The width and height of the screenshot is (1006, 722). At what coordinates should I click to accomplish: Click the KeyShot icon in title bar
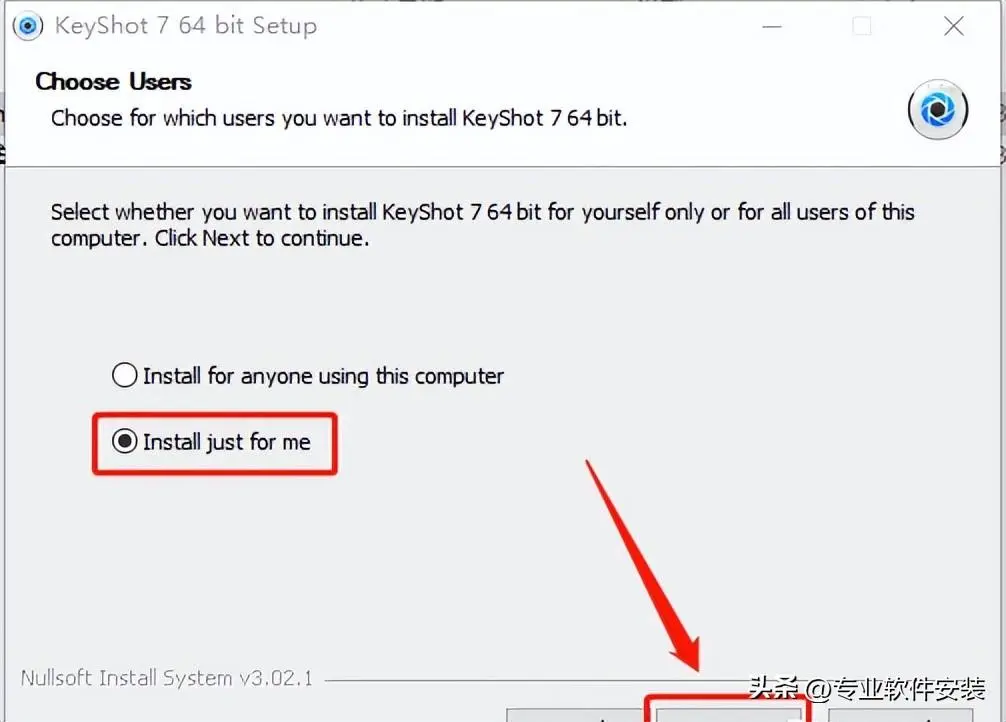(28, 26)
